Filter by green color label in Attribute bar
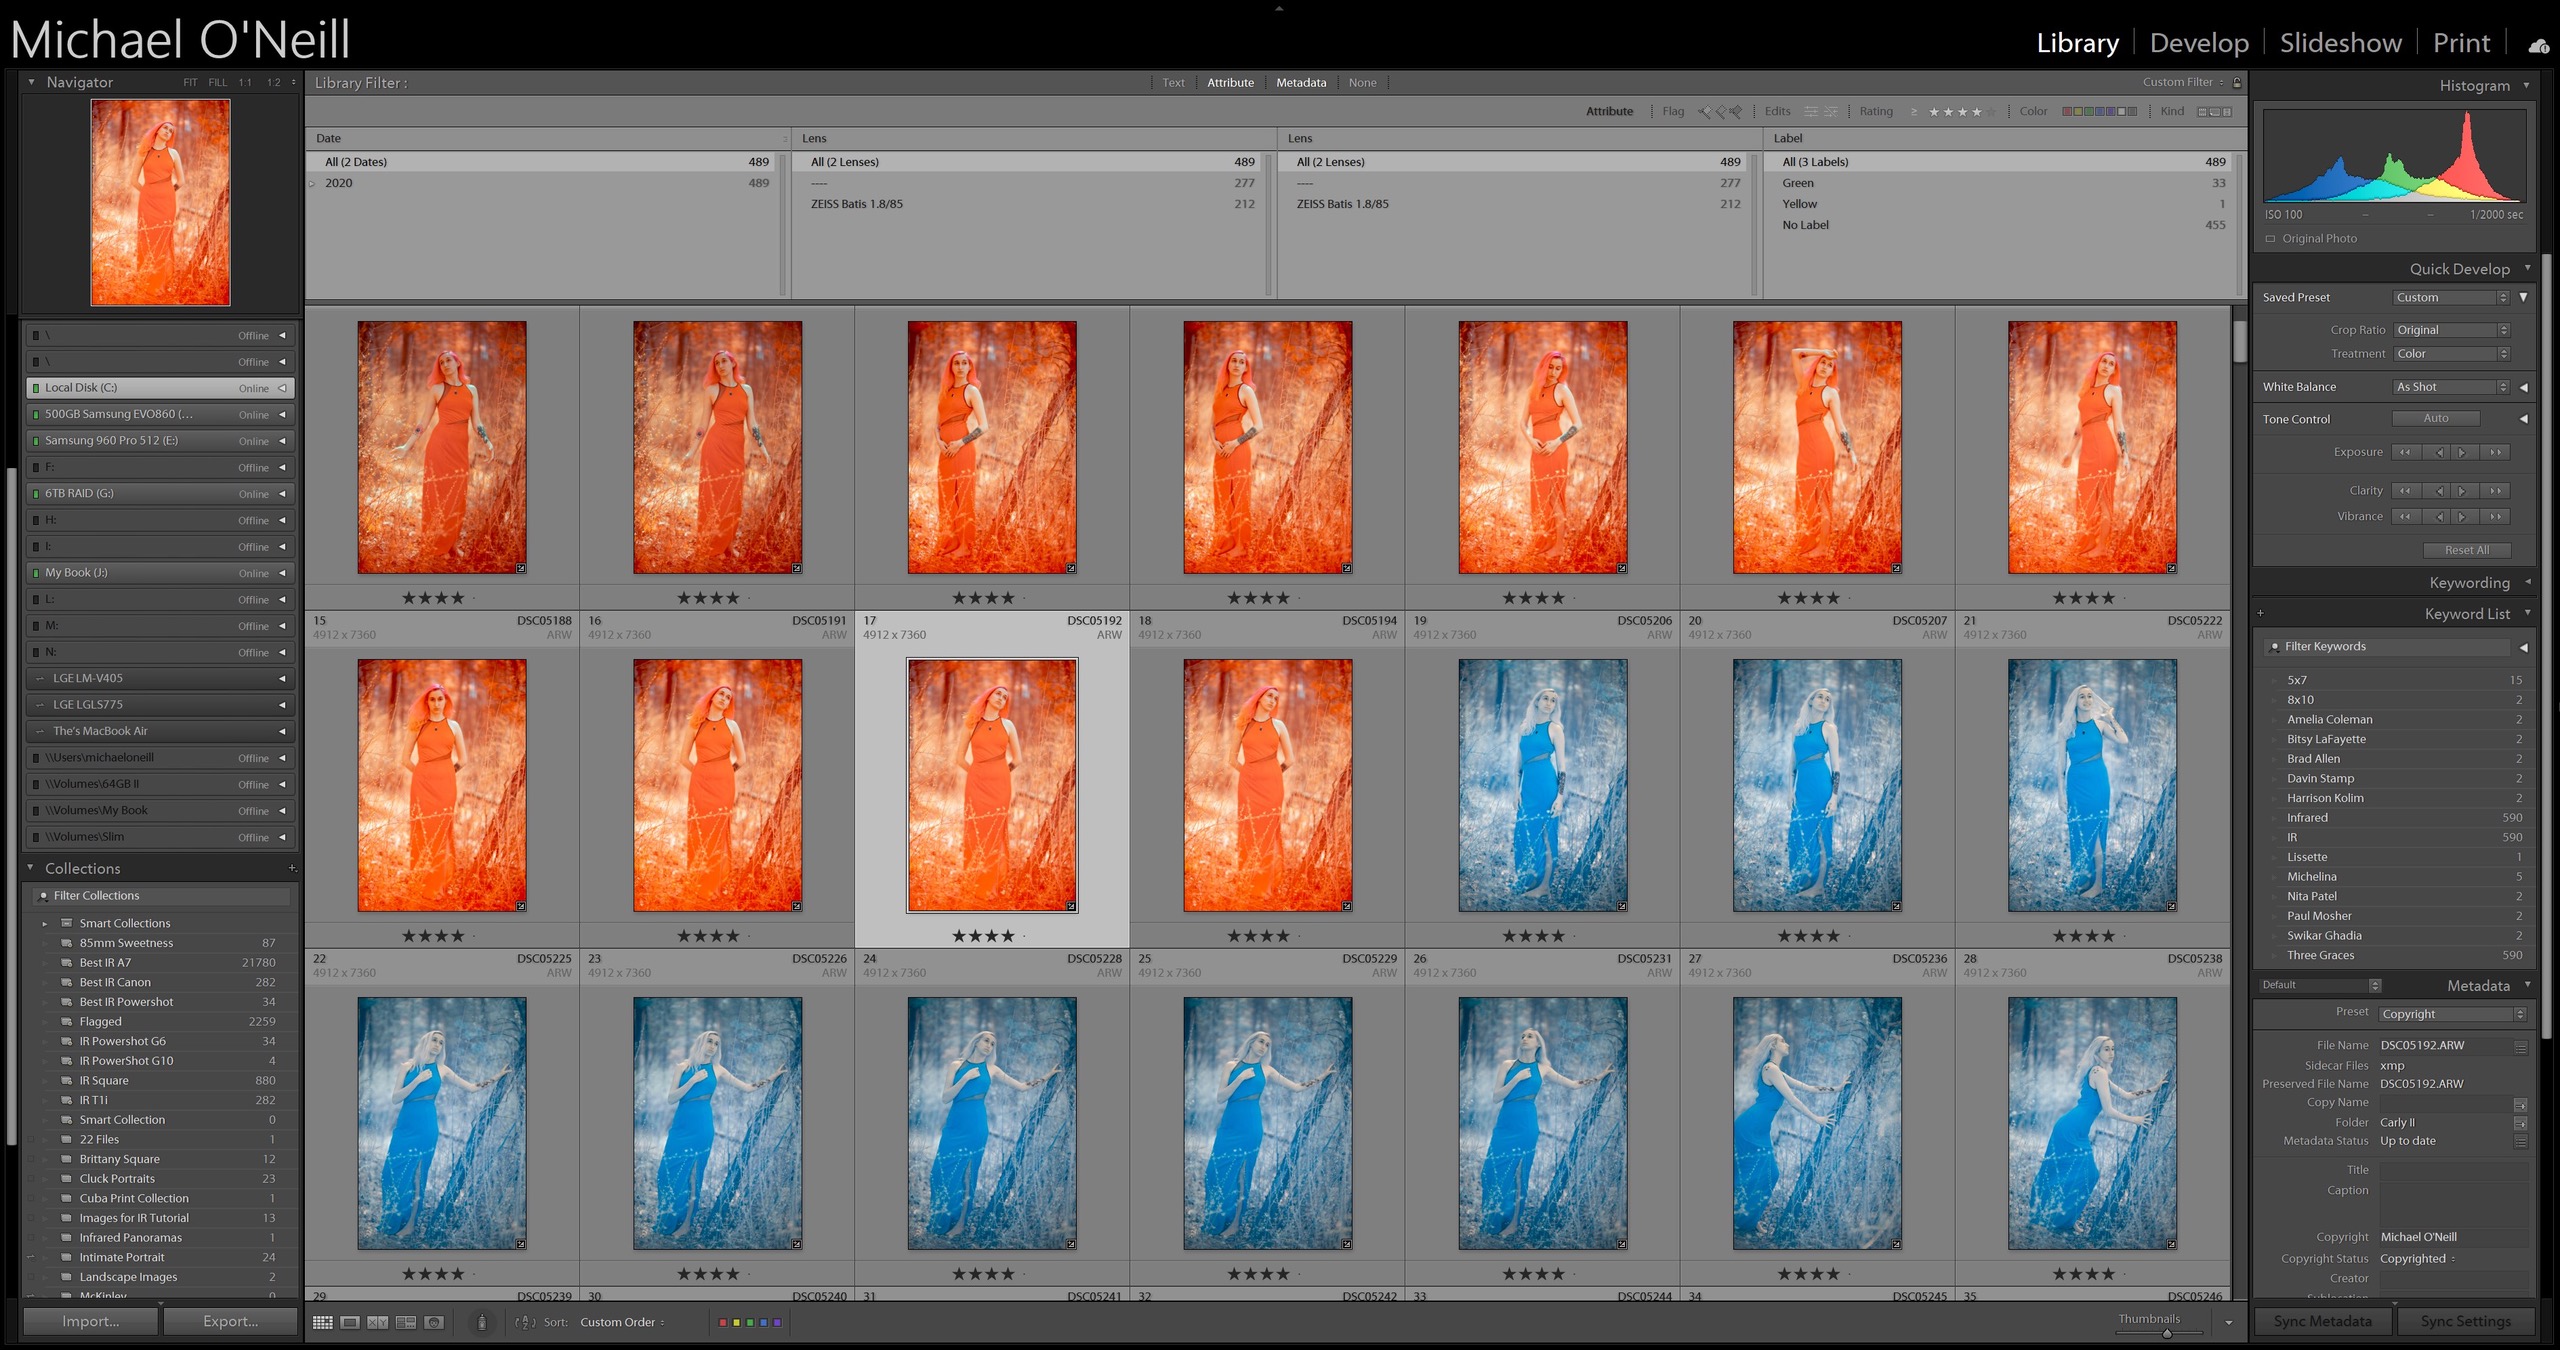Image resolution: width=2560 pixels, height=1350 pixels. pos(2088,111)
